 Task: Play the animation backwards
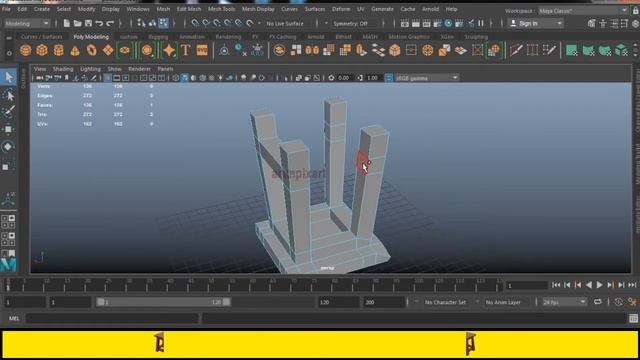pos(589,285)
